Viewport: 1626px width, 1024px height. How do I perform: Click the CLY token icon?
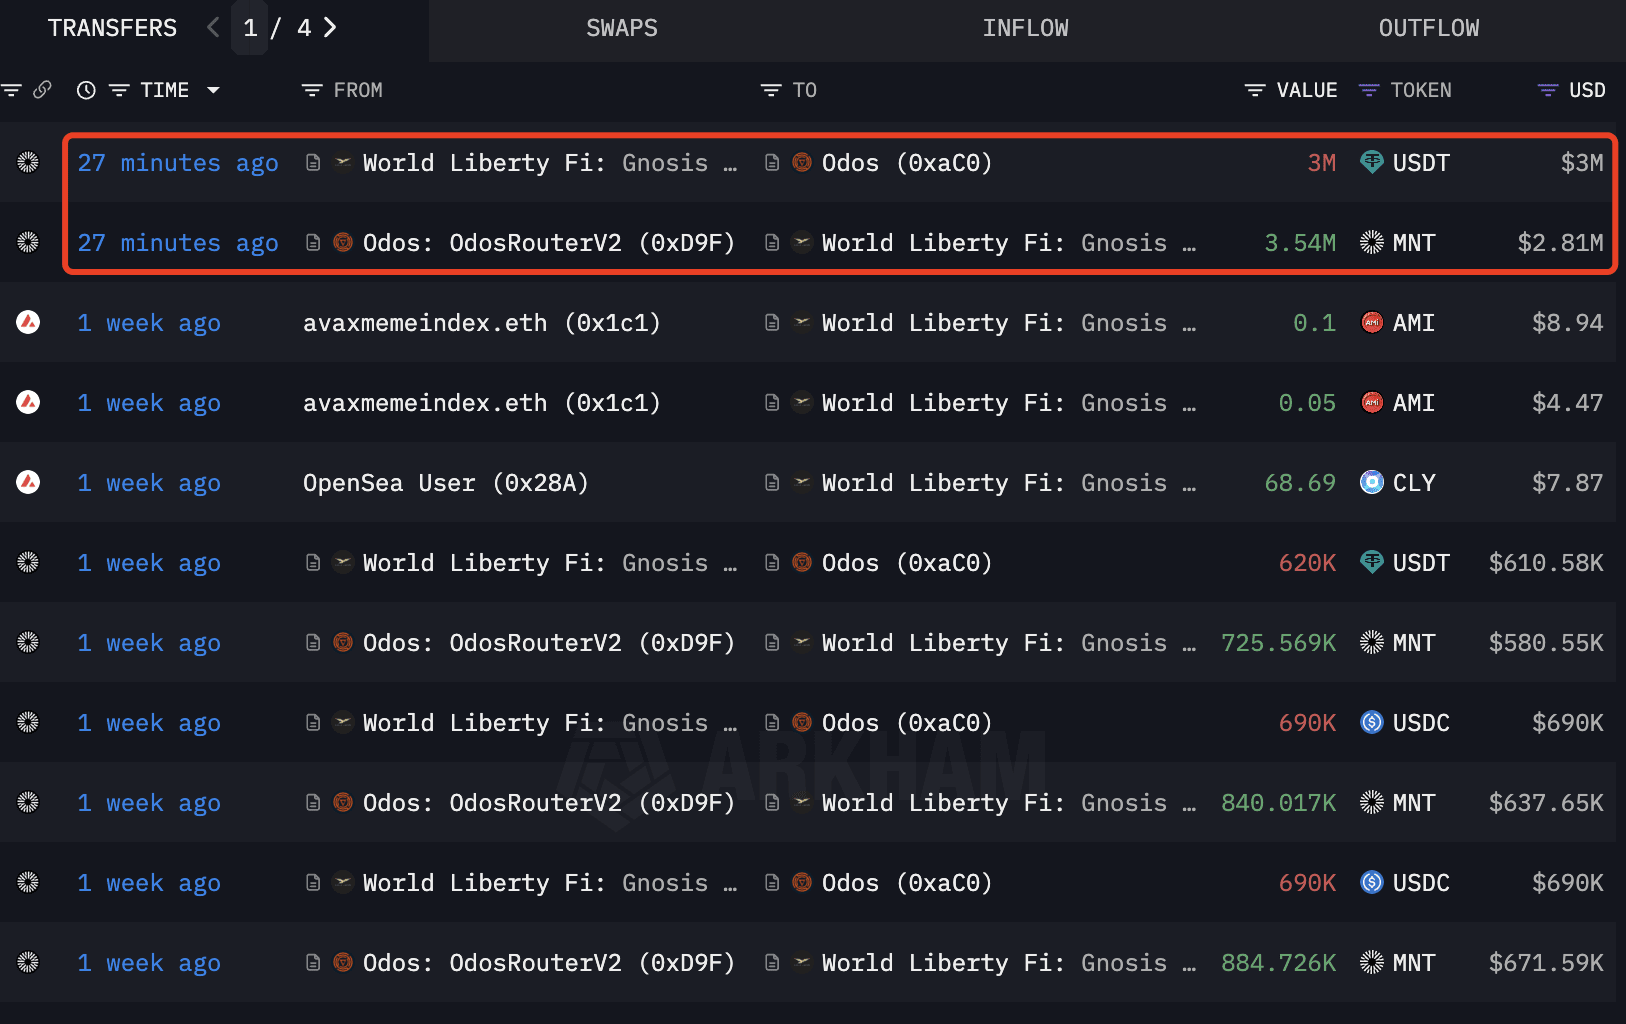click(x=1372, y=482)
